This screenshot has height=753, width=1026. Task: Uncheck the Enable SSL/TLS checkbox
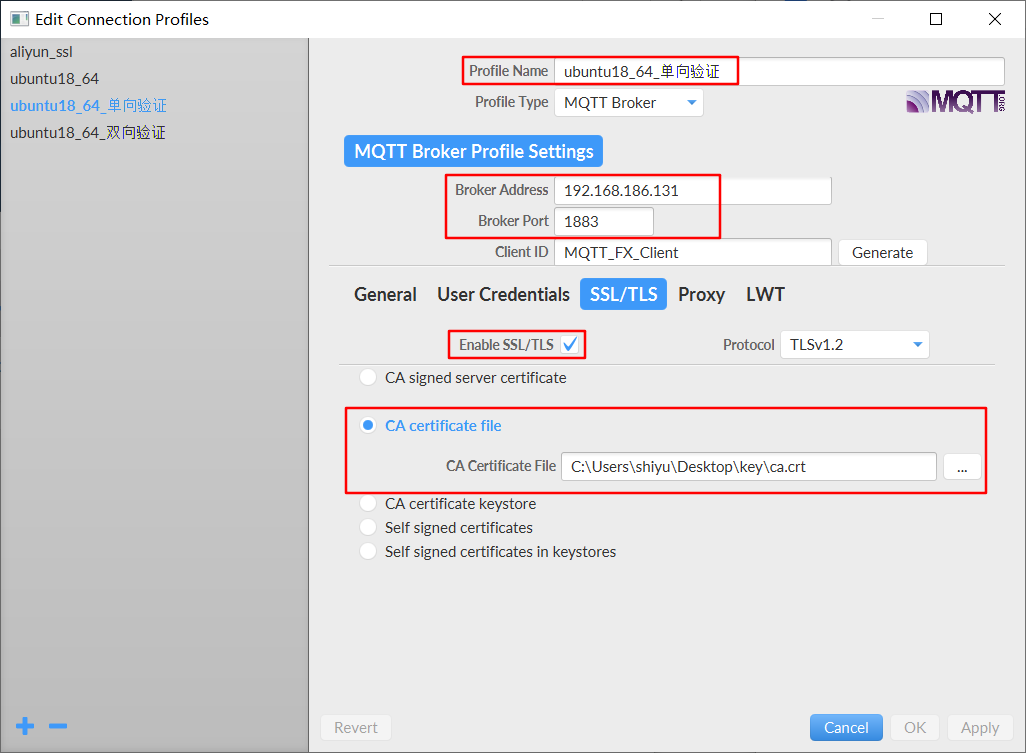coord(571,344)
